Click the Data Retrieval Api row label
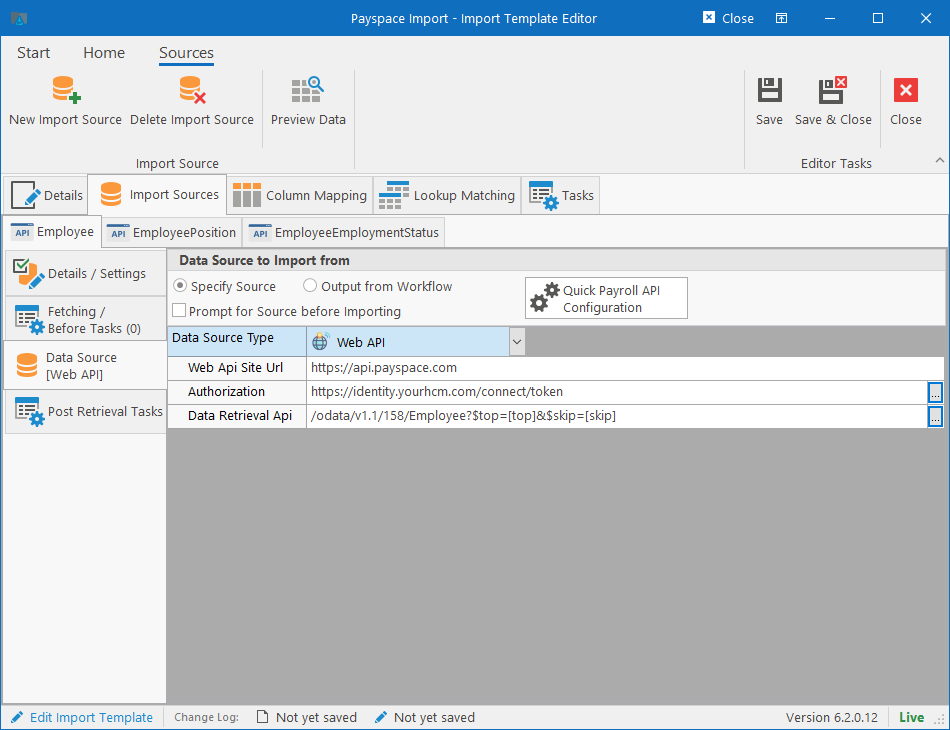 [240, 416]
